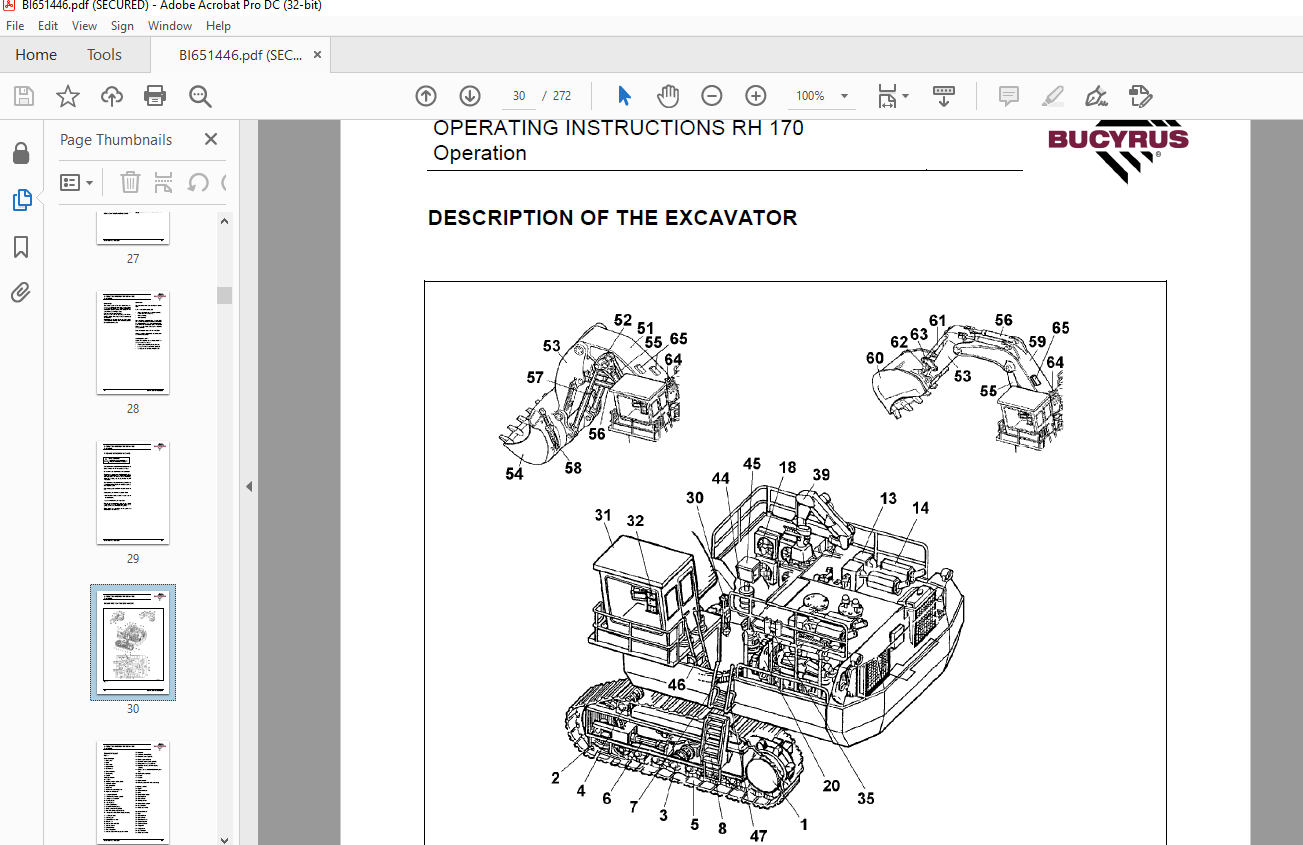Select the highlighter pen tool

tap(1052, 96)
